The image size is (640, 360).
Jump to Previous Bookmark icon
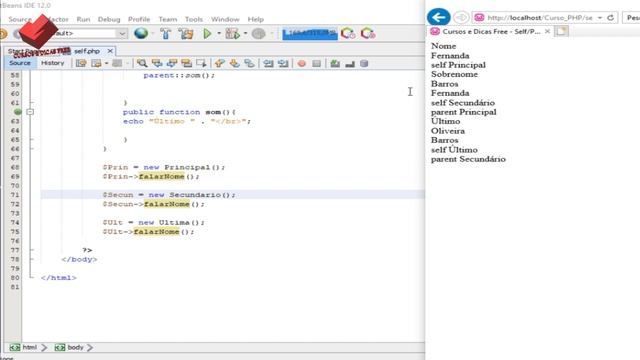[x=220, y=63]
